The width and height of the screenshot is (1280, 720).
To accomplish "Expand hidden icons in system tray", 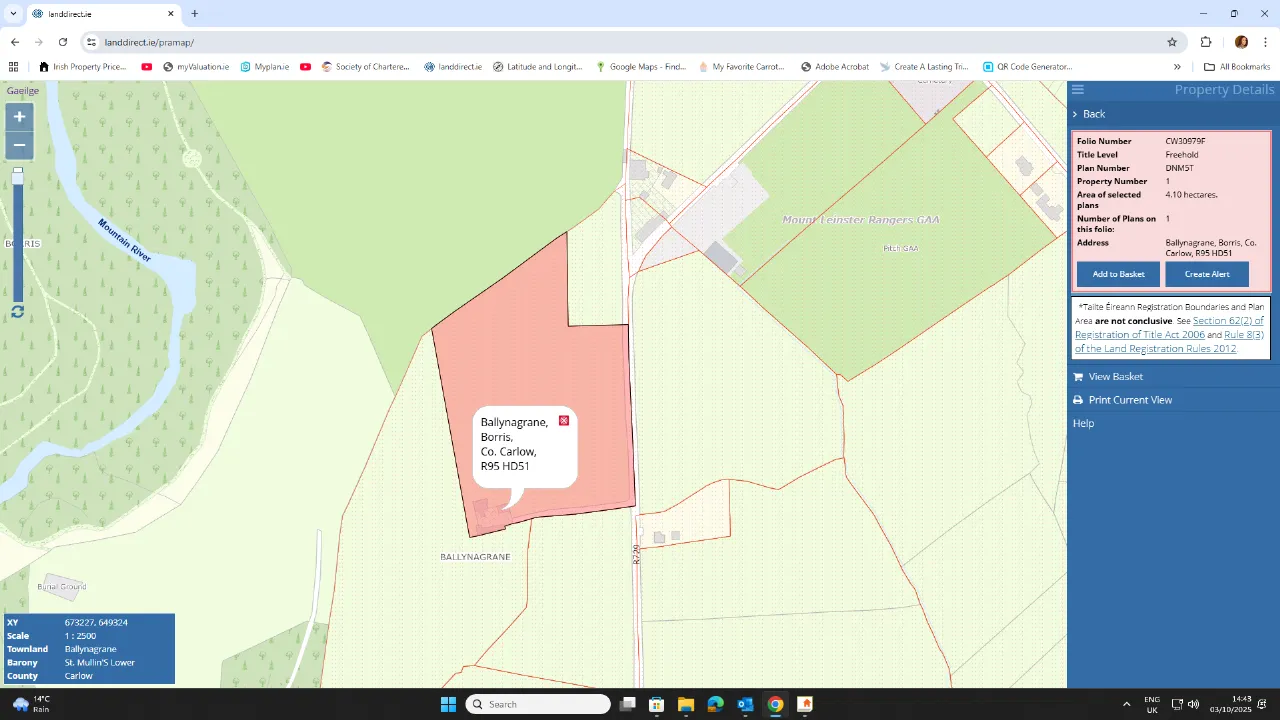I will [x=1128, y=704].
